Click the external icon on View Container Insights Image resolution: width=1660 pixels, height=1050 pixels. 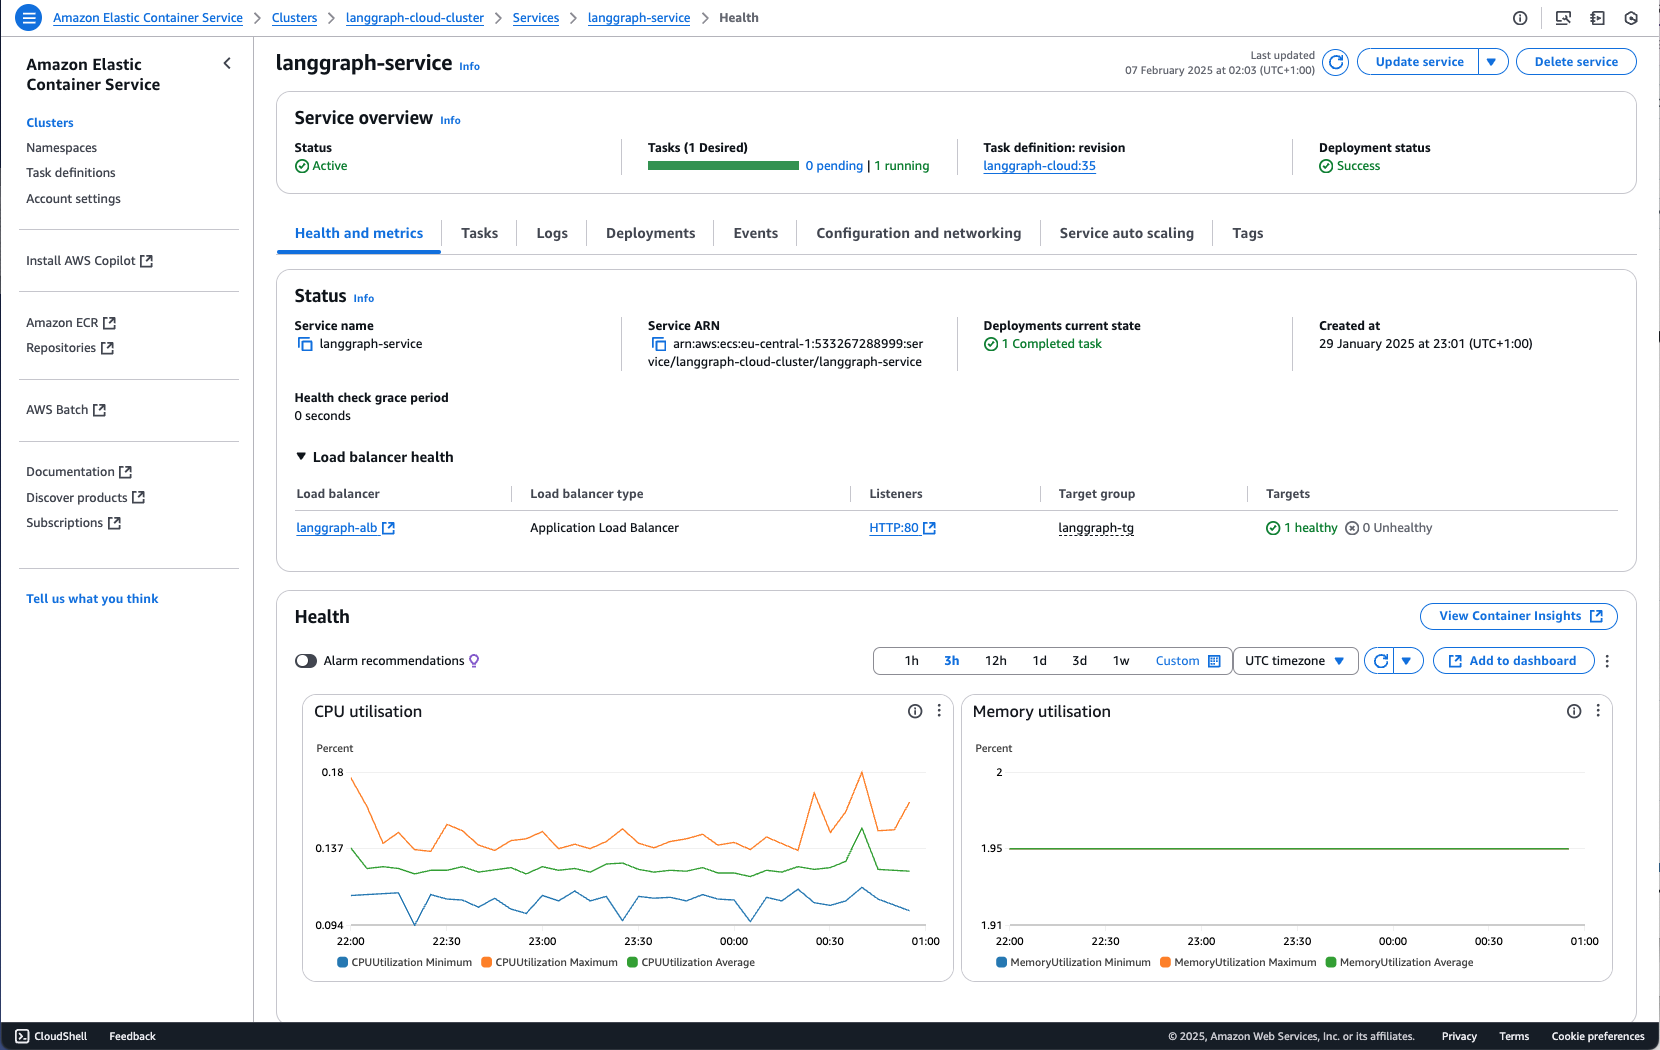(1596, 616)
